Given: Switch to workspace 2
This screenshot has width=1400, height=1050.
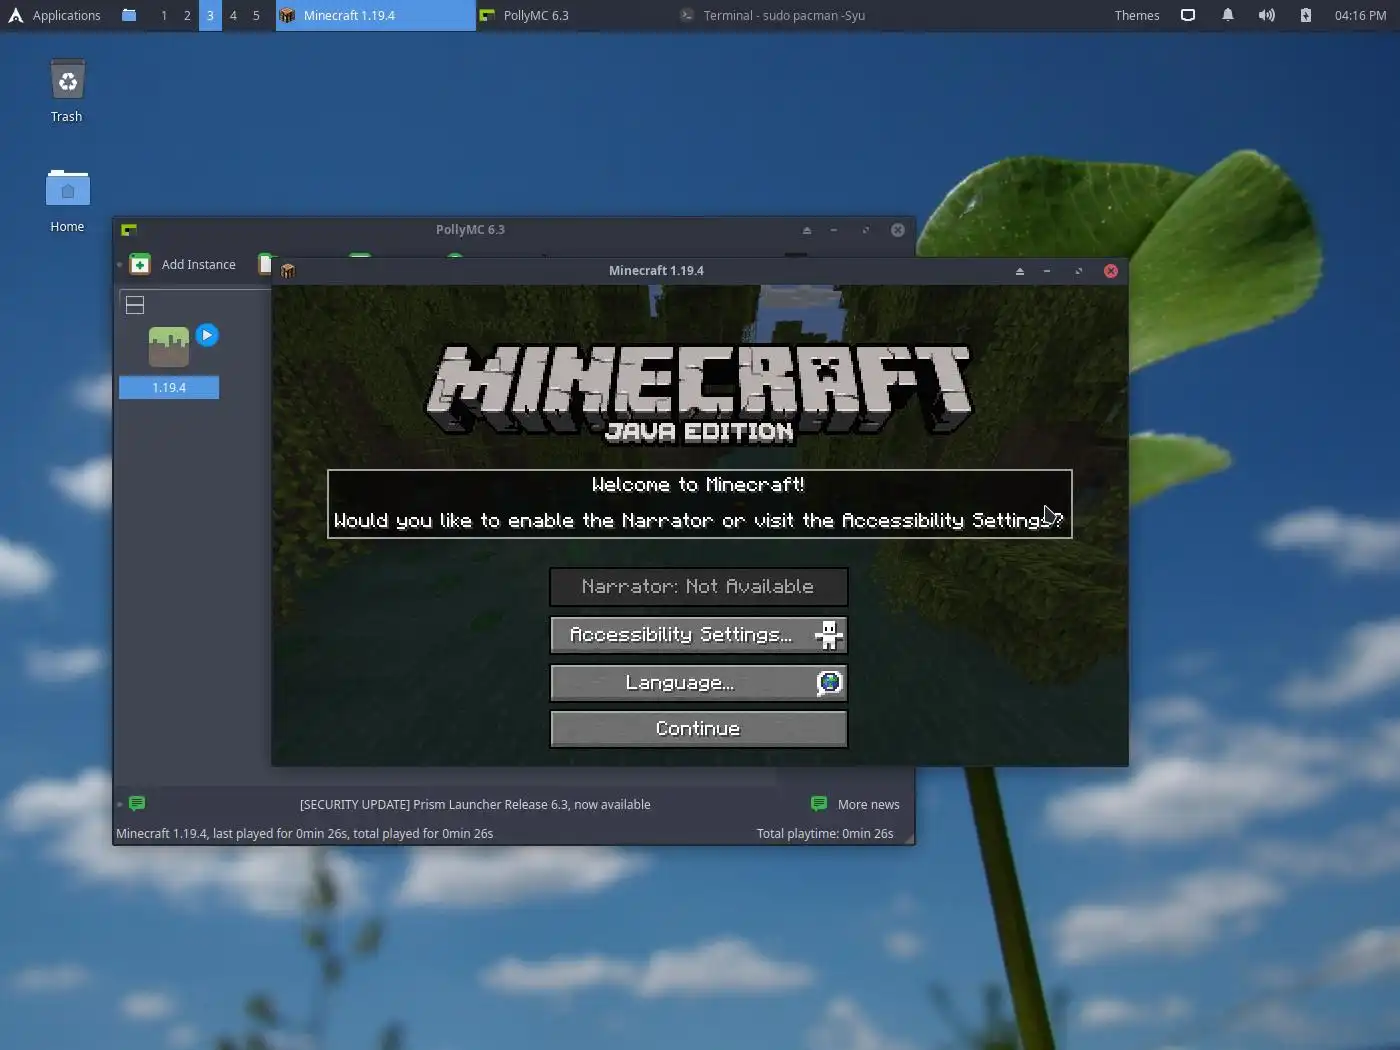Looking at the screenshot, I should point(187,15).
